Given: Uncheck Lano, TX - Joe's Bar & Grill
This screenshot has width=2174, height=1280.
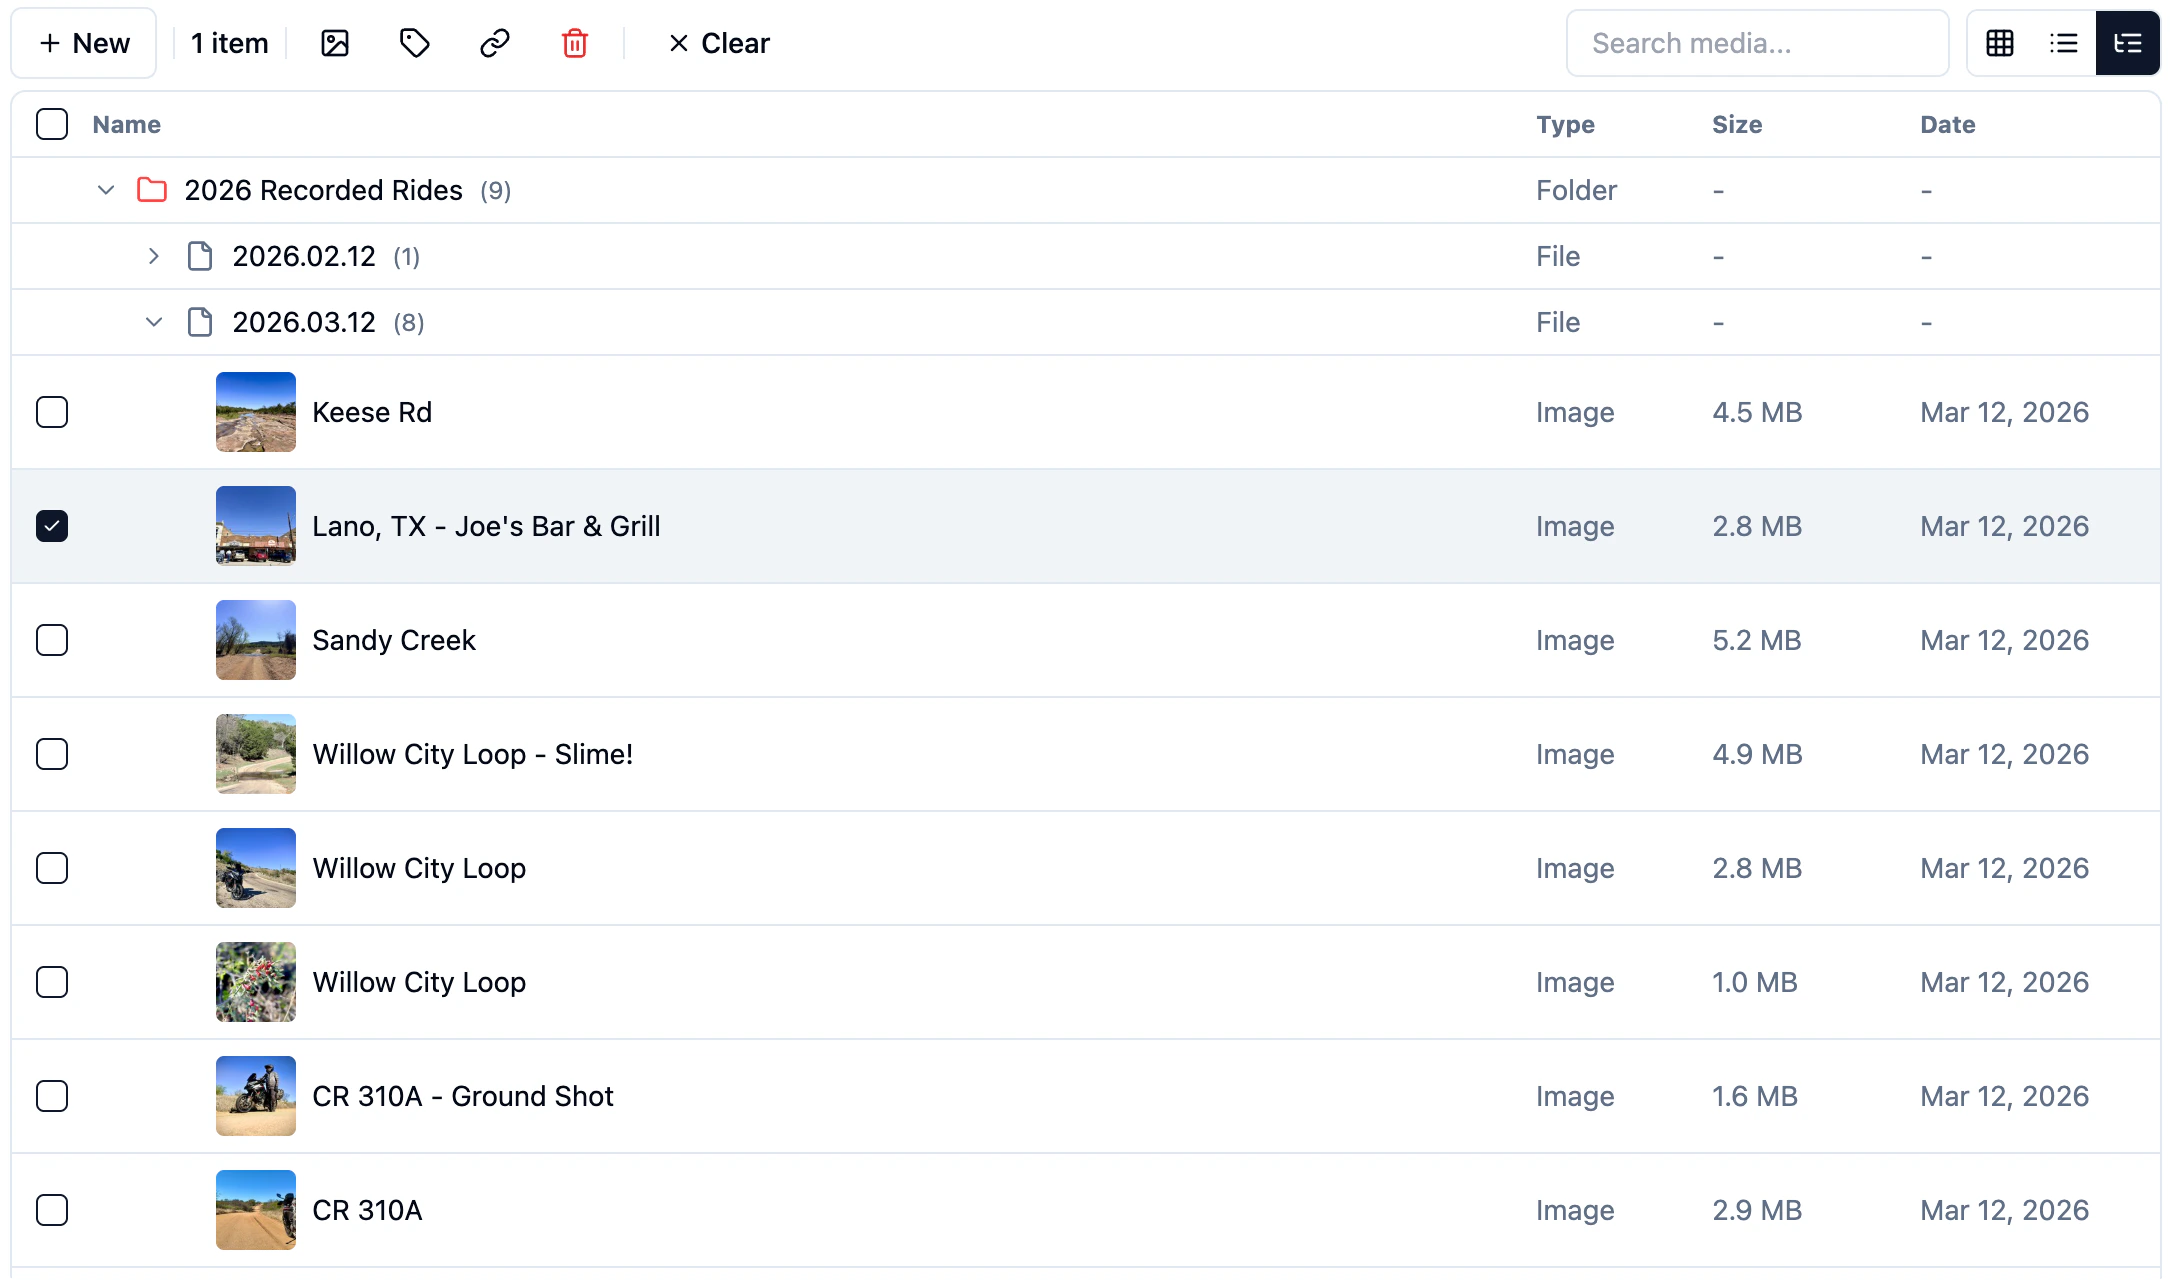Looking at the screenshot, I should click(52, 526).
